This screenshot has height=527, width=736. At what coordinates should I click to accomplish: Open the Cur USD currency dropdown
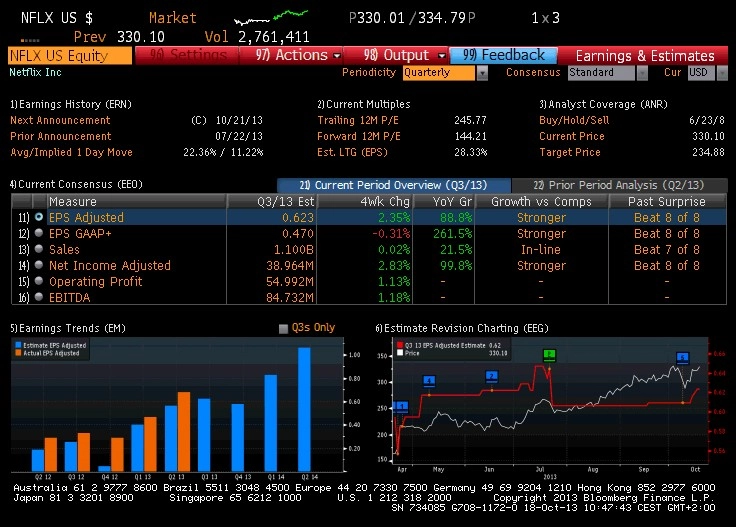[722, 73]
